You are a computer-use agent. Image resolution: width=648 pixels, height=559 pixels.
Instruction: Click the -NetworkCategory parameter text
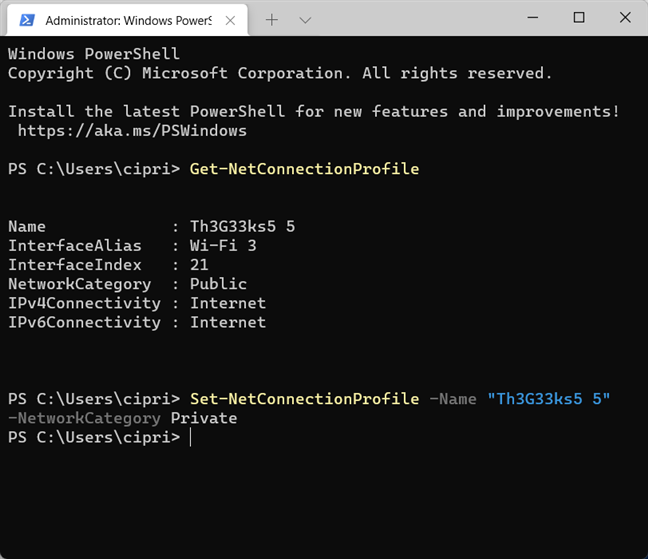84,419
